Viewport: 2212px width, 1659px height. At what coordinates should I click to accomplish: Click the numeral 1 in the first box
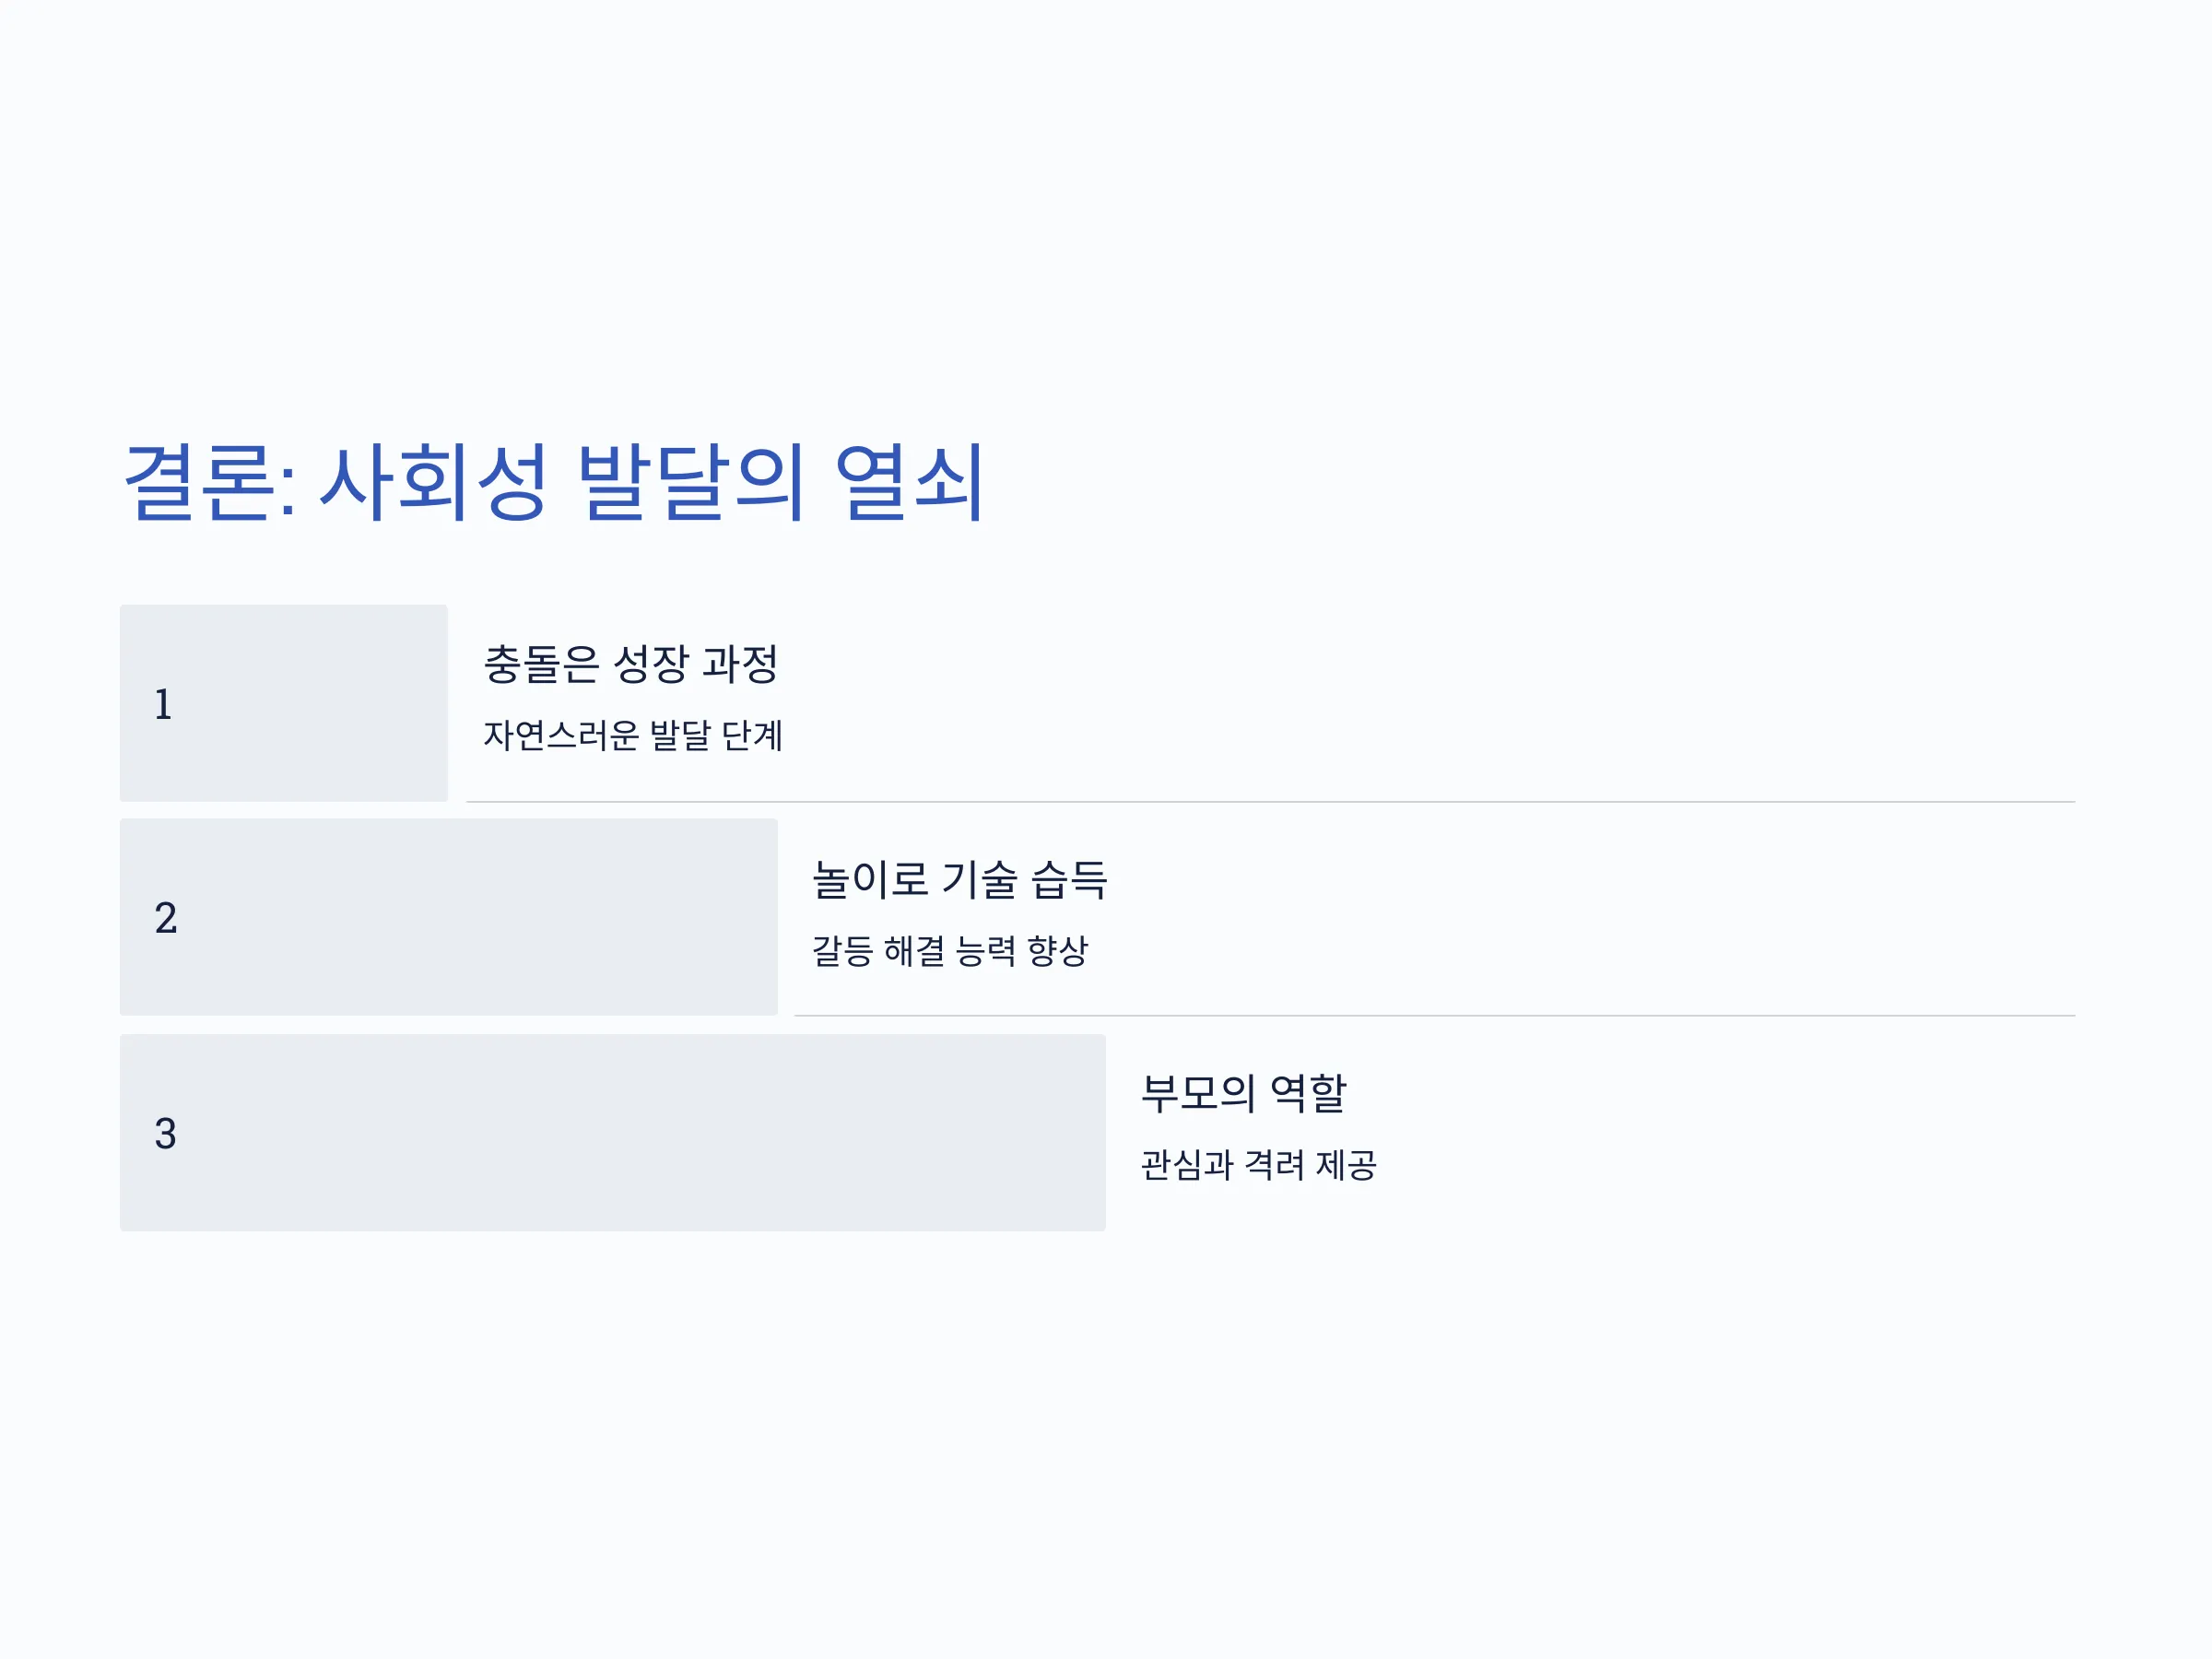(x=163, y=704)
